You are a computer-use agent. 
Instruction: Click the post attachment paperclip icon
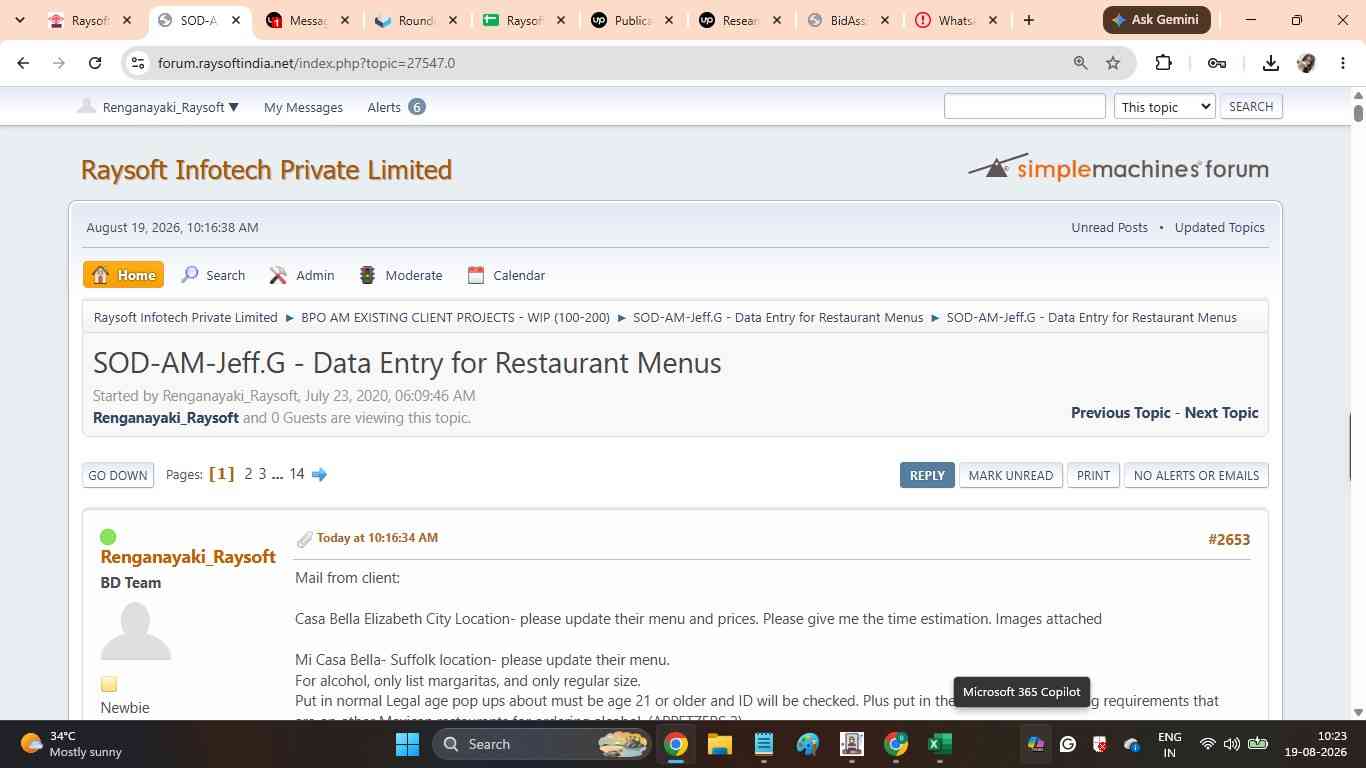pyautogui.click(x=305, y=539)
